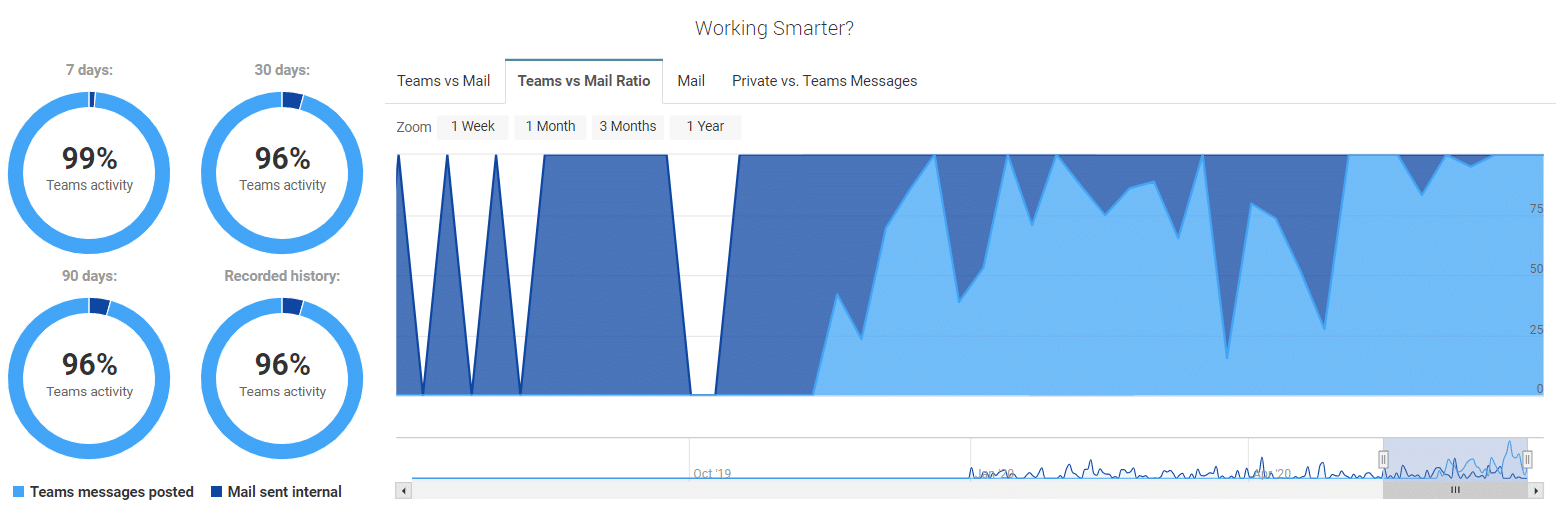The image size is (1559, 511).
Task: Open the Mail tab
Action: tap(691, 81)
